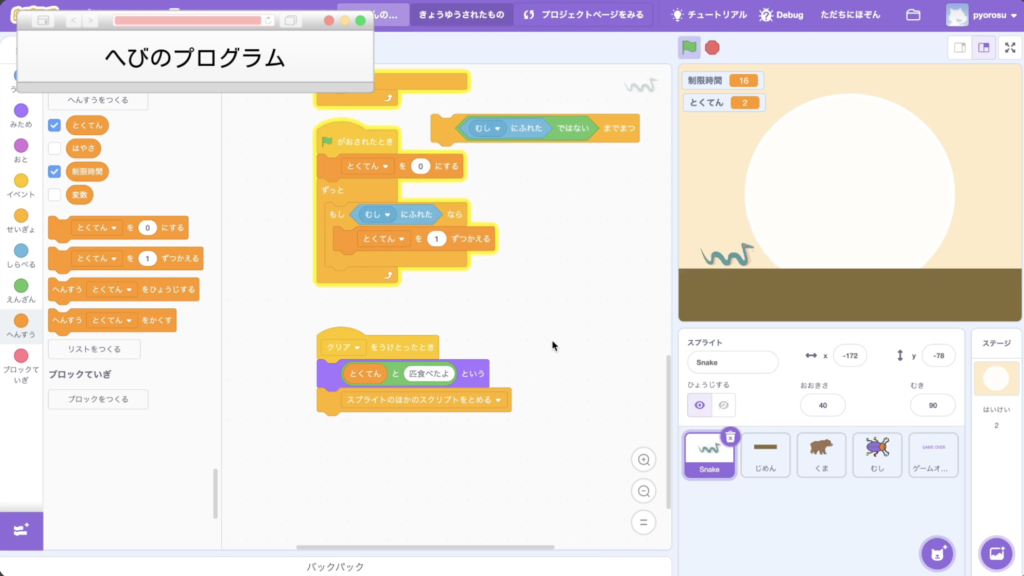
Task: Hide the sprite using the crossed-eye button
Action: [x=726, y=405]
